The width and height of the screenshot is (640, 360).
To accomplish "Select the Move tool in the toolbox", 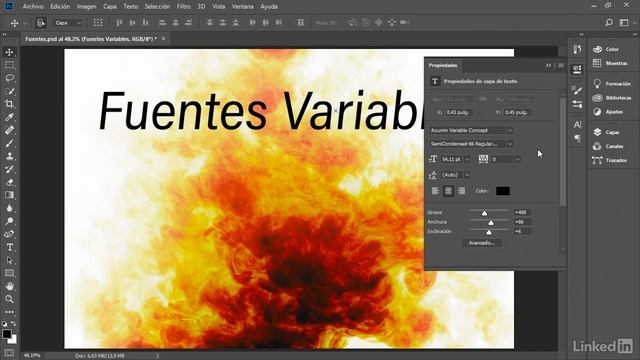I will point(9,52).
